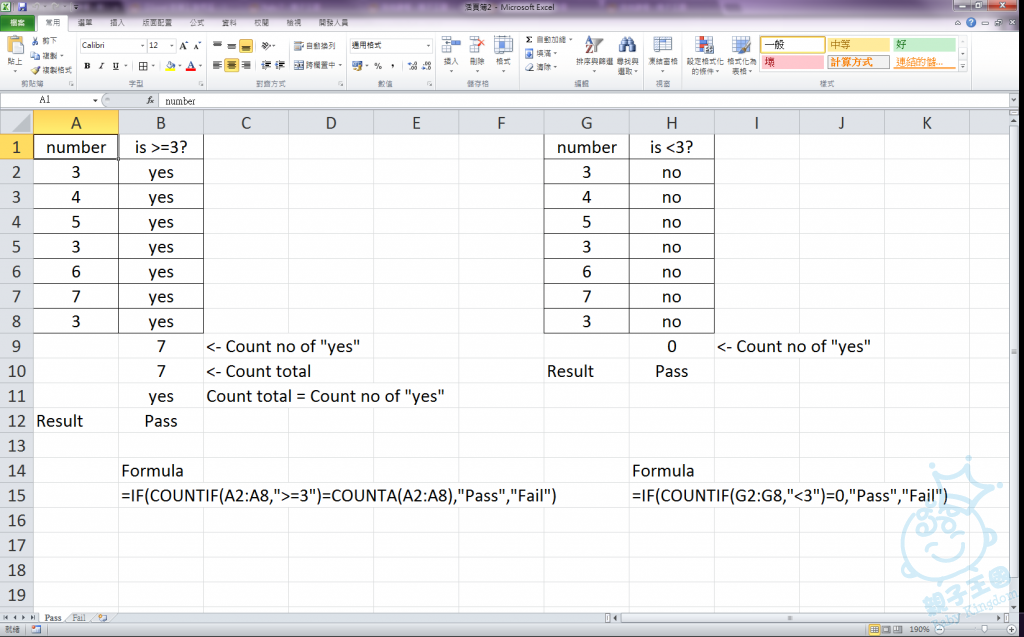Toggle center horizontal alignment
The image size is (1024, 637).
pyautogui.click(x=232, y=65)
